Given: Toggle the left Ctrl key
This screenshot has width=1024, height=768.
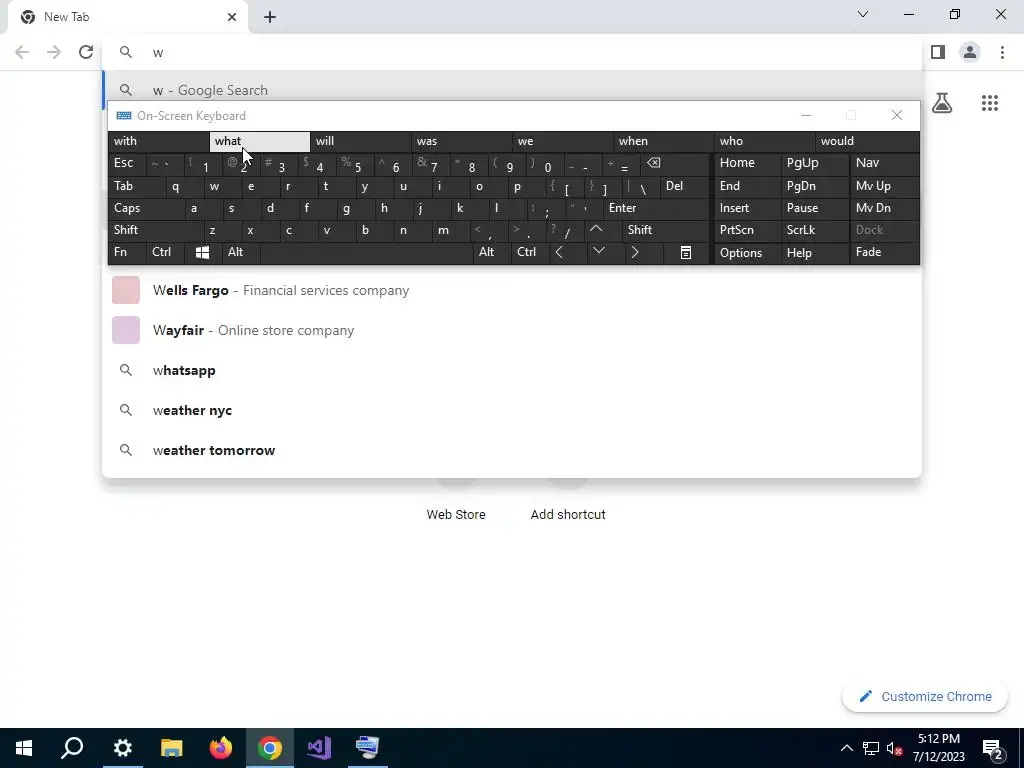Looking at the screenshot, I should pyautogui.click(x=165, y=252).
